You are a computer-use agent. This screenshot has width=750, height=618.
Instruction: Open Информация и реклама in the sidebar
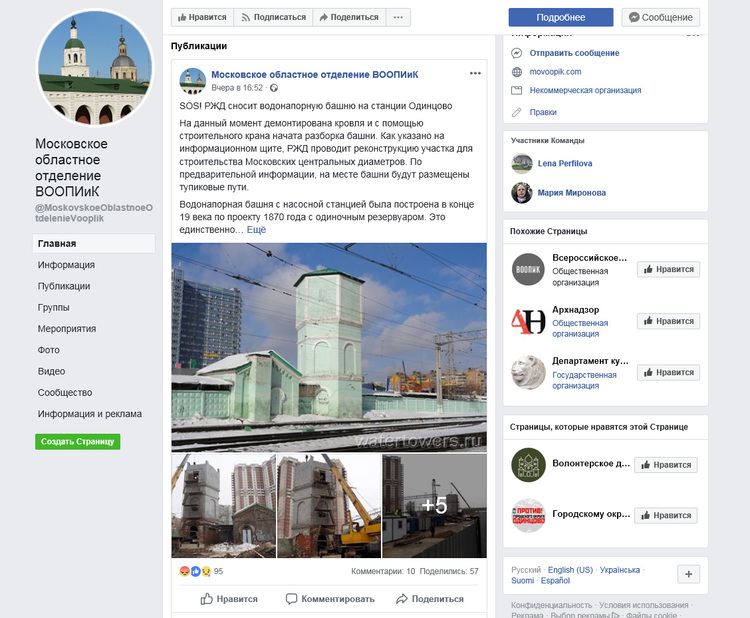tap(89, 414)
